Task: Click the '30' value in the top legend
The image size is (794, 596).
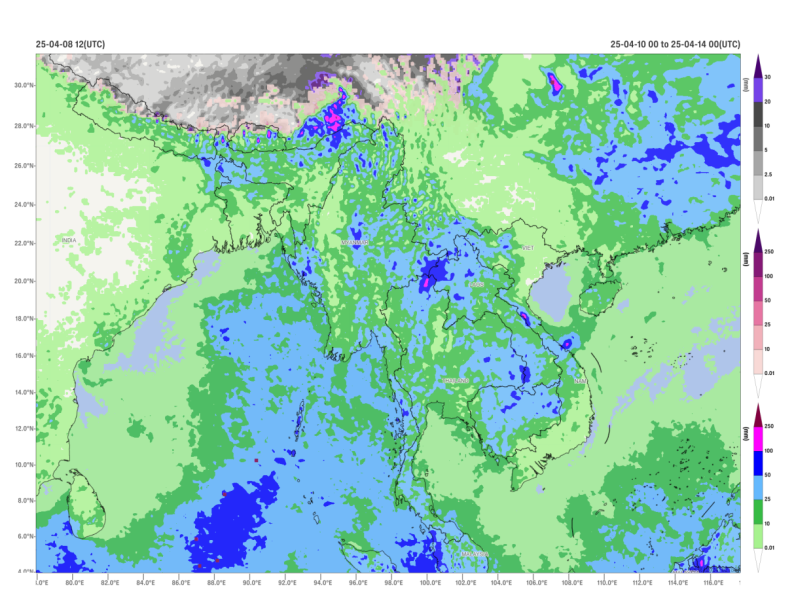Action: point(768,77)
